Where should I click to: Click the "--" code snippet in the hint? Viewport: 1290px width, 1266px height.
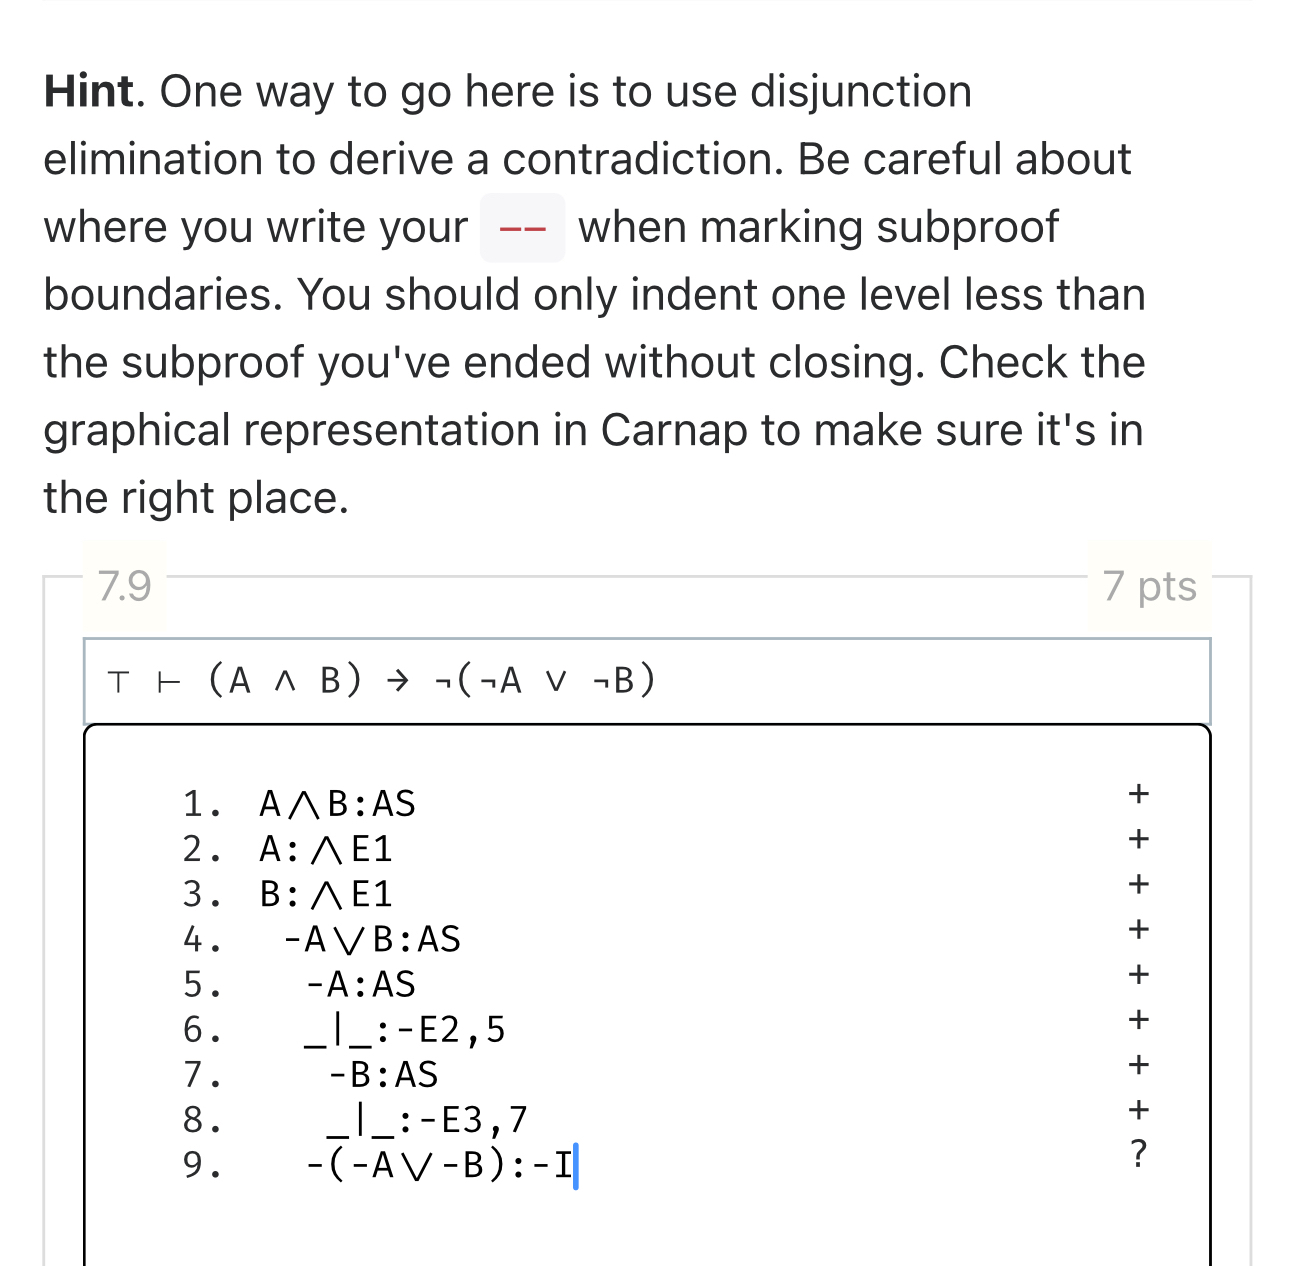pos(521,227)
